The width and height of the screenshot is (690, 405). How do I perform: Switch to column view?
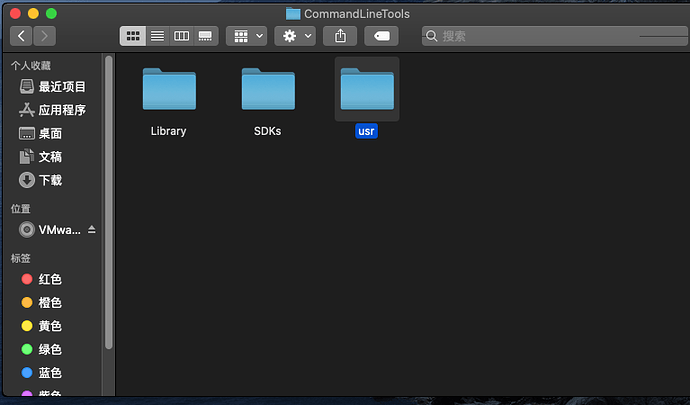point(181,36)
